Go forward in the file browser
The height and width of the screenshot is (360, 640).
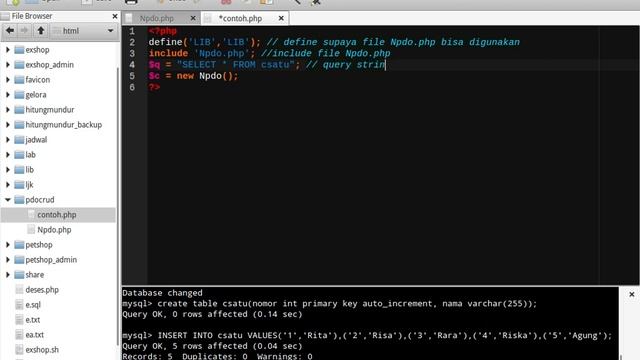tap(24, 31)
